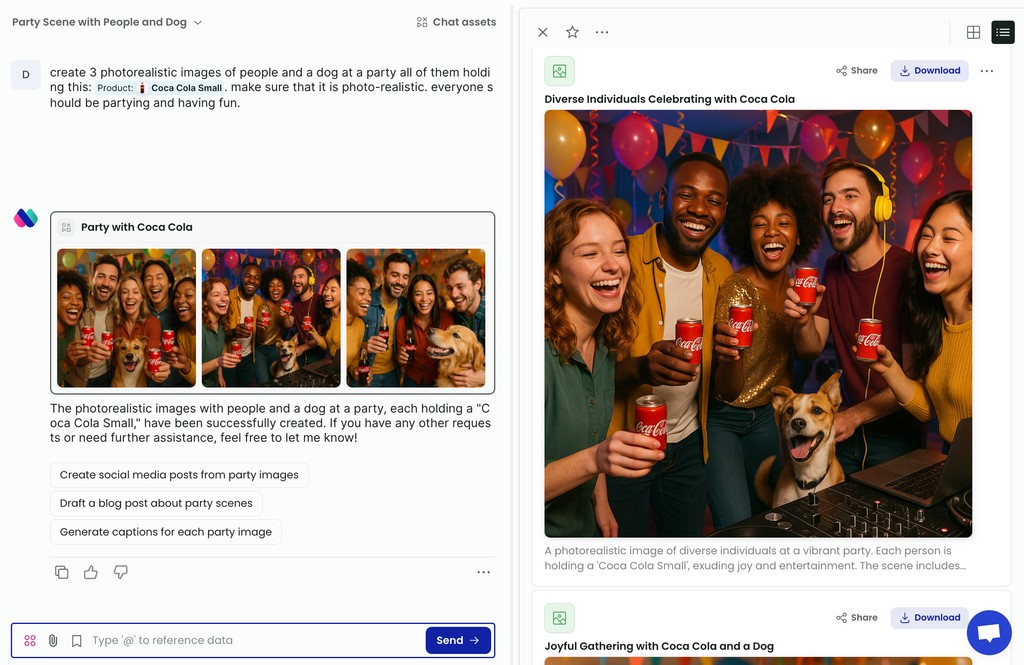The image size is (1024, 665).
Task: Download the Diverse Individuals Celebrating image
Action: coord(929,71)
